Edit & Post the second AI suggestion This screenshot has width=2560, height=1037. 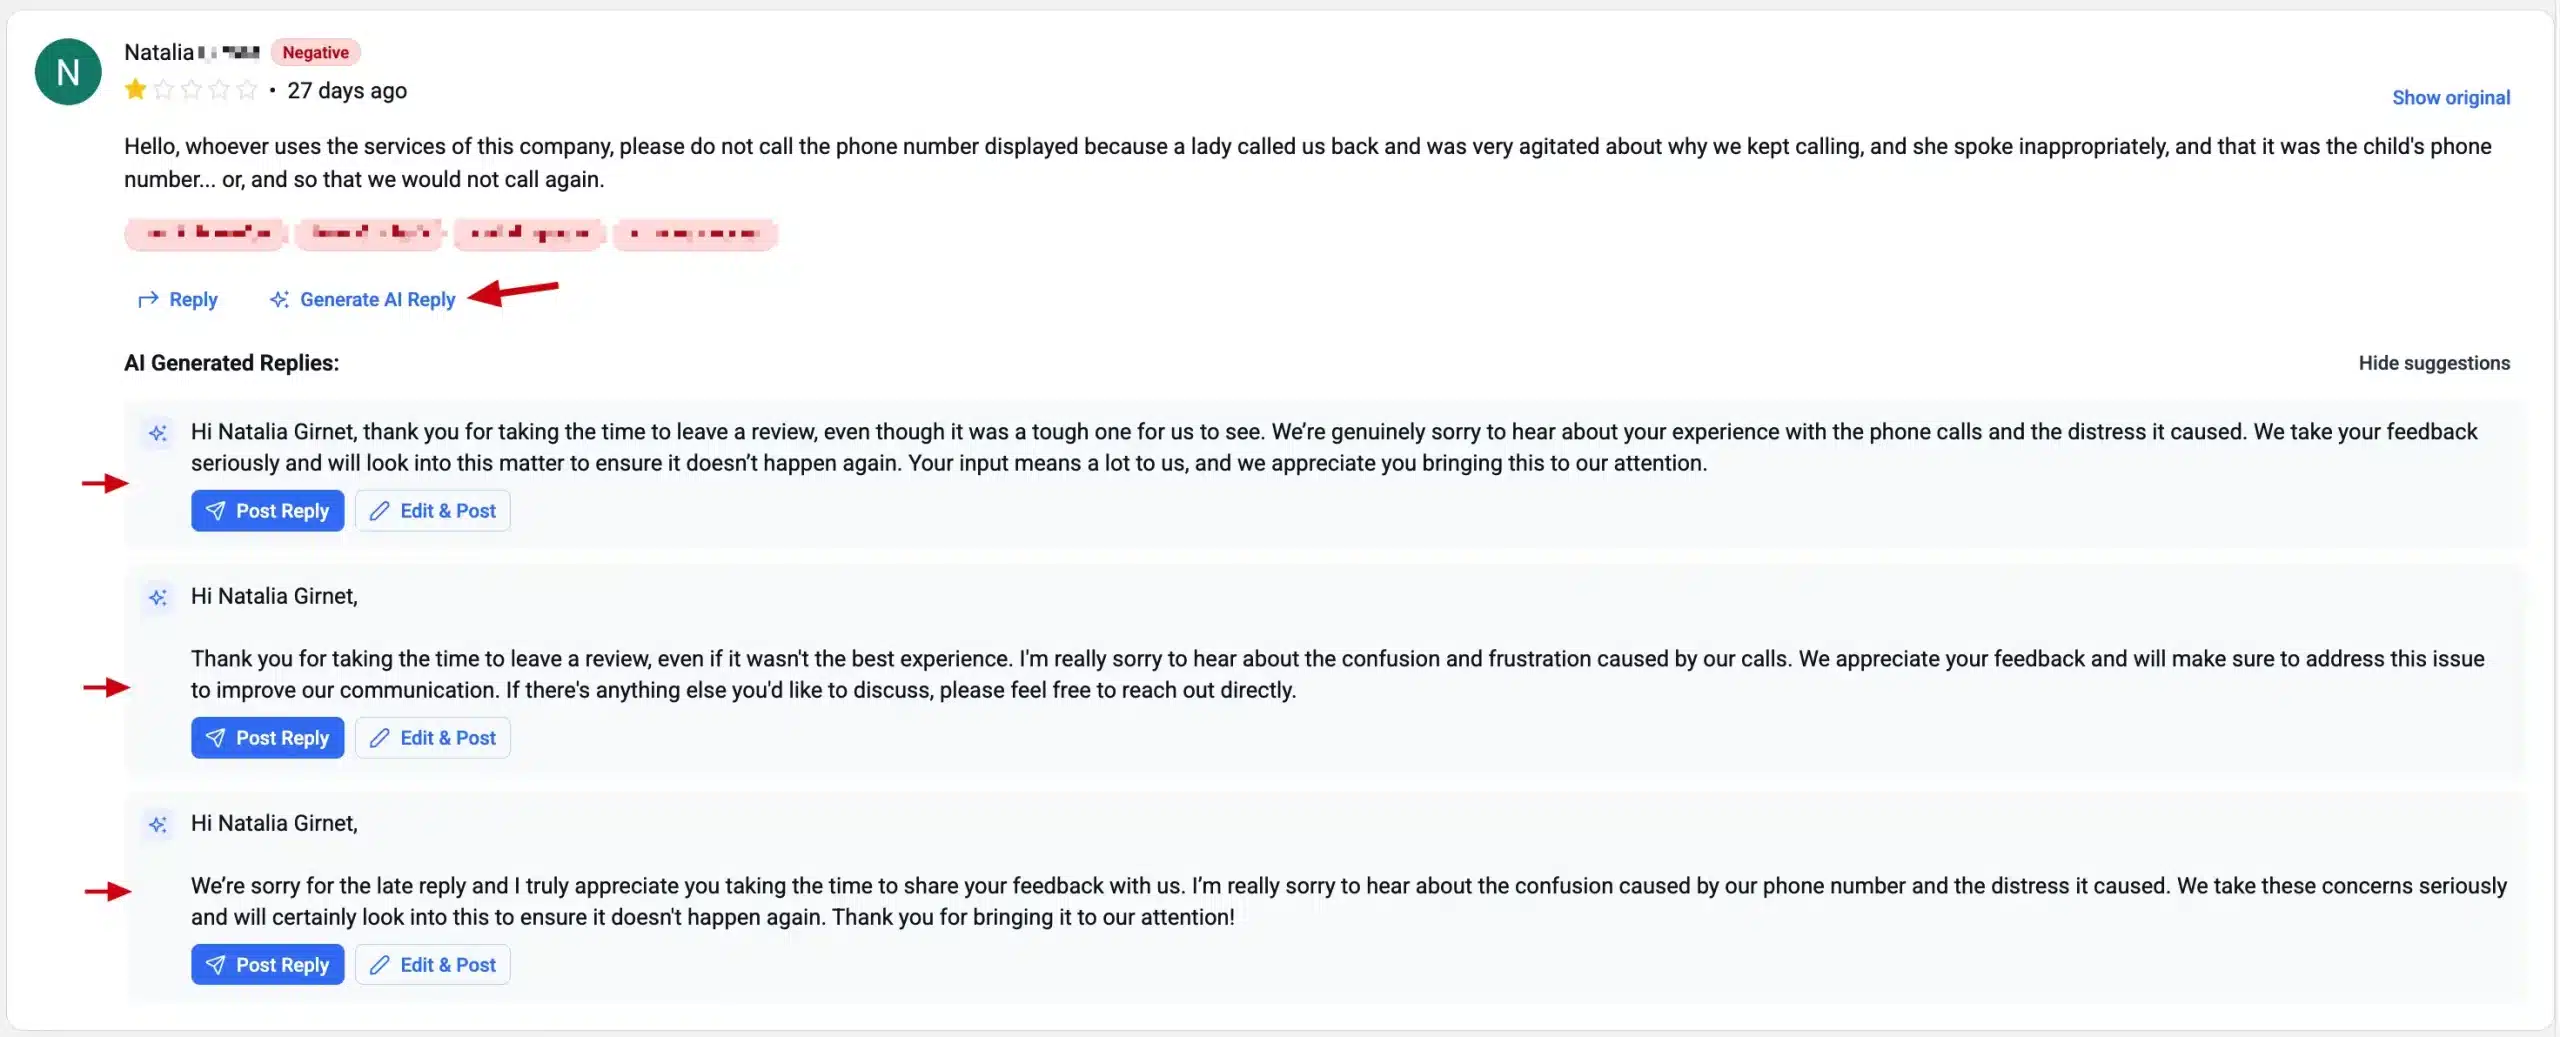point(432,738)
